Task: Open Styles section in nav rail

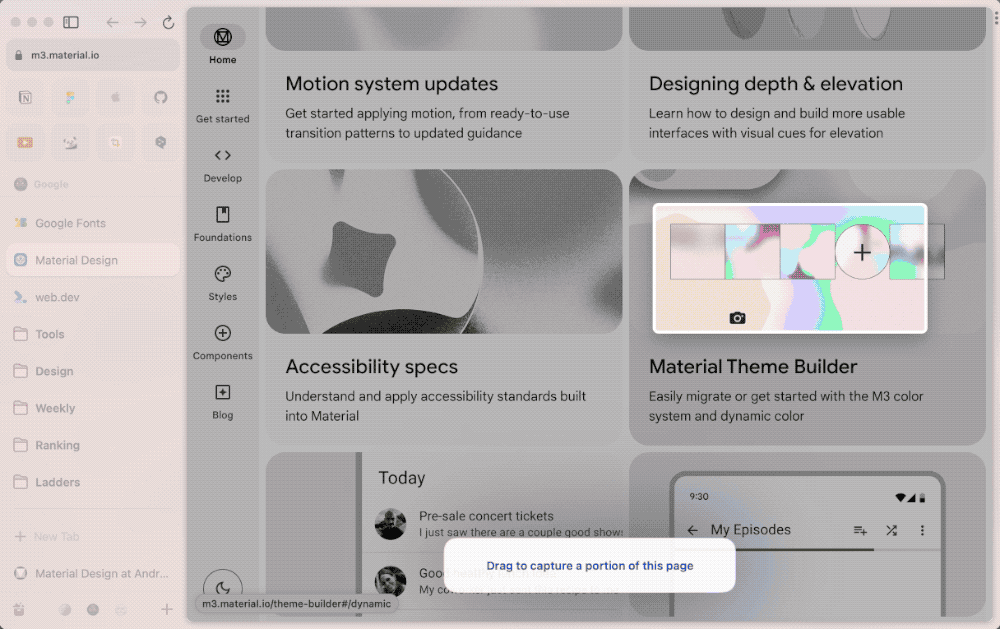Action: [x=223, y=283]
